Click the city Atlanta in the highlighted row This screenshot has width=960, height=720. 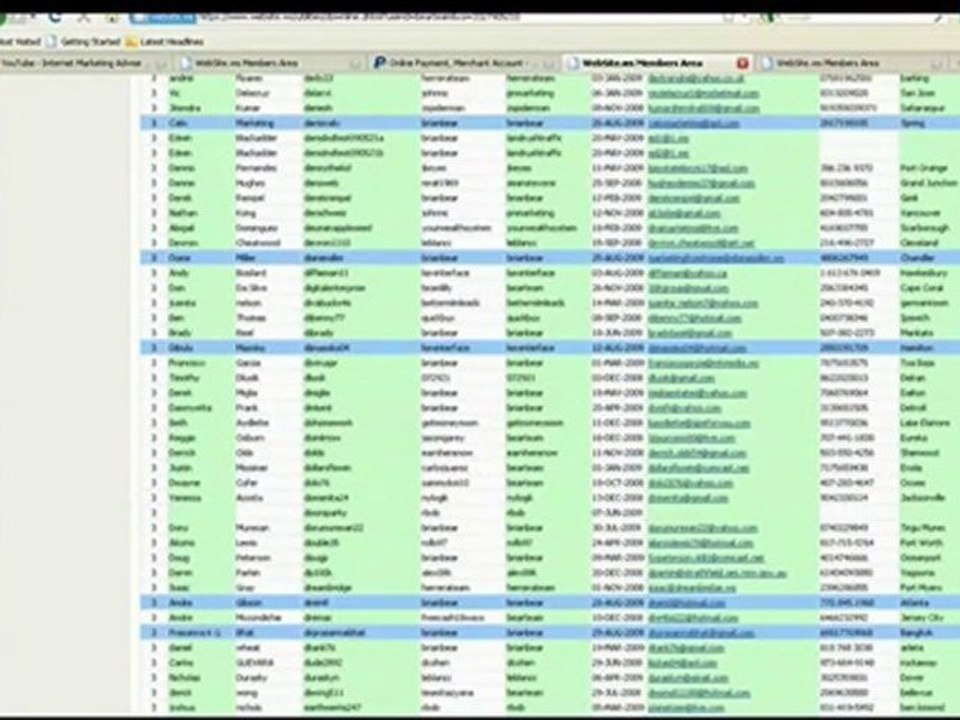click(x=915, y=603)
